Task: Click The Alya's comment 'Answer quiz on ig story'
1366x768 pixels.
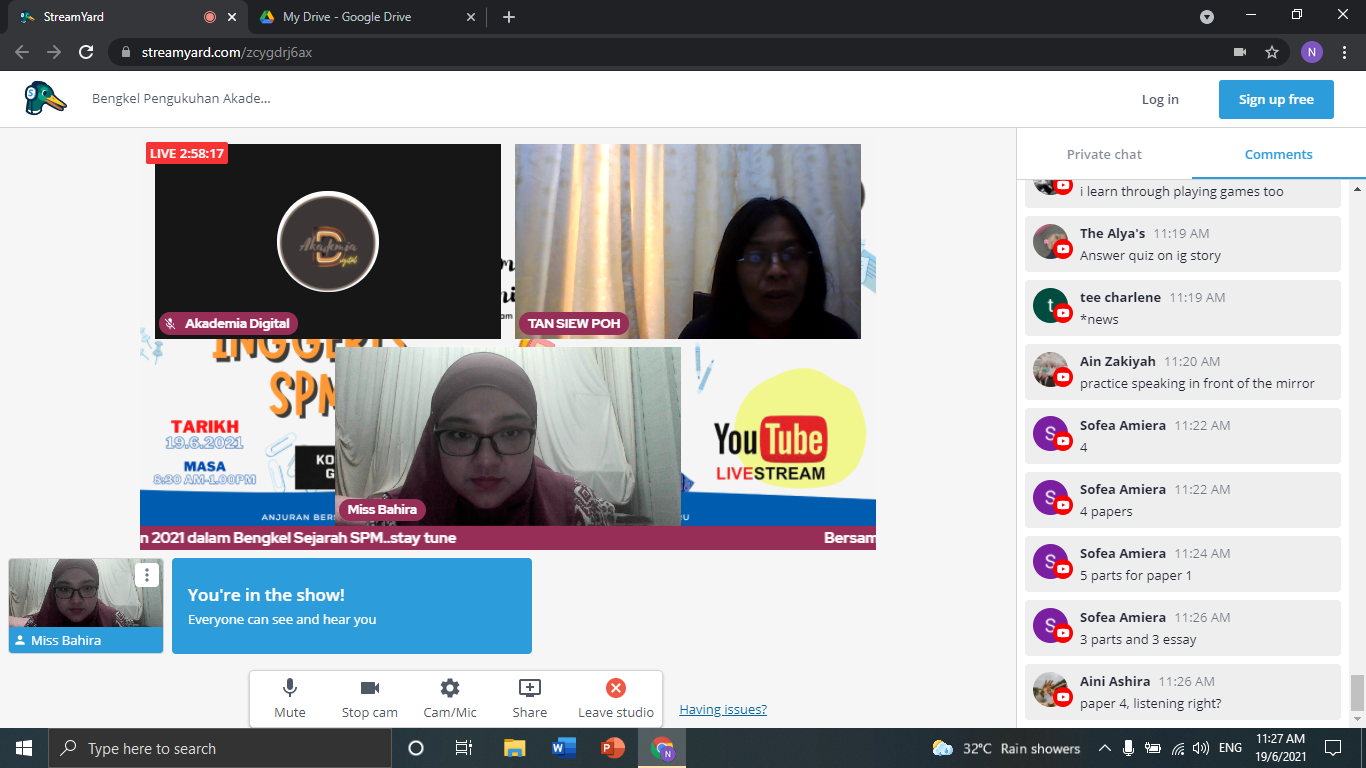Action: click(1183, 244)
